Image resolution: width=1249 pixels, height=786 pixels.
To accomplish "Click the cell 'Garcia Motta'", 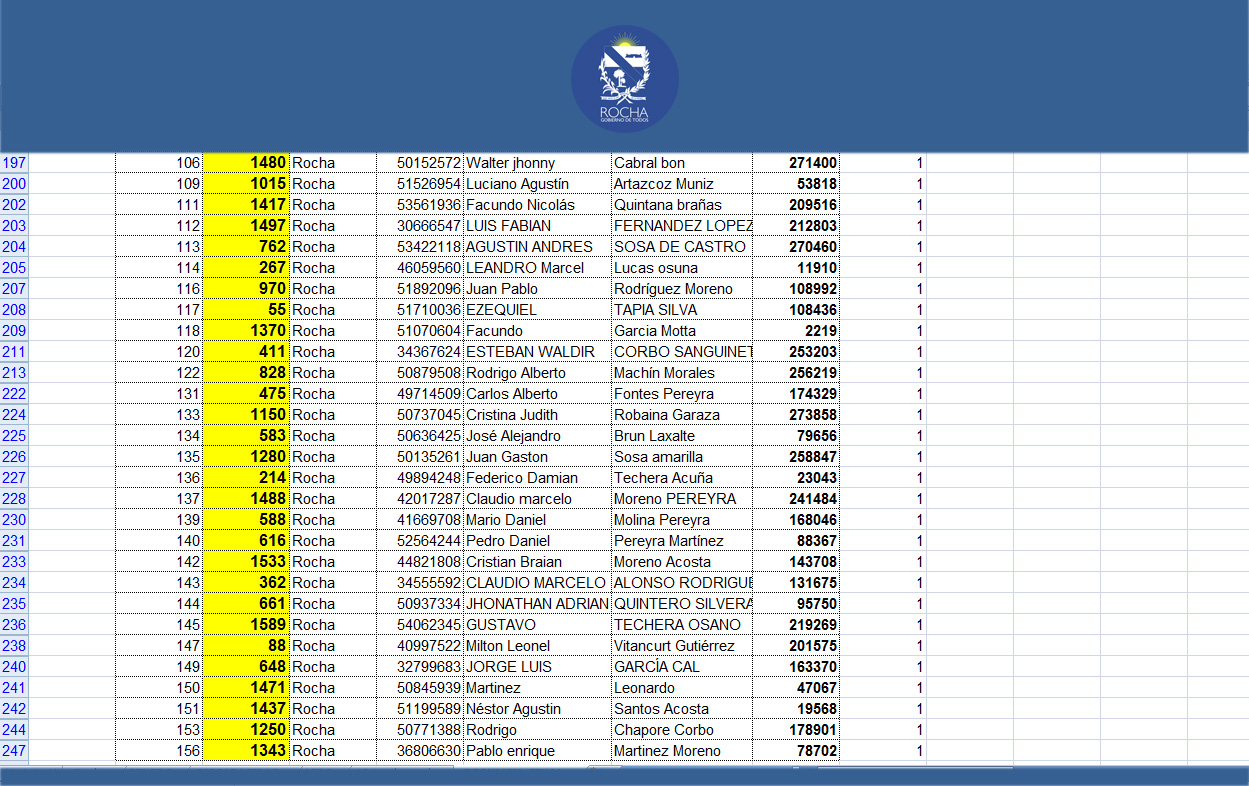I will click(682, 331).
